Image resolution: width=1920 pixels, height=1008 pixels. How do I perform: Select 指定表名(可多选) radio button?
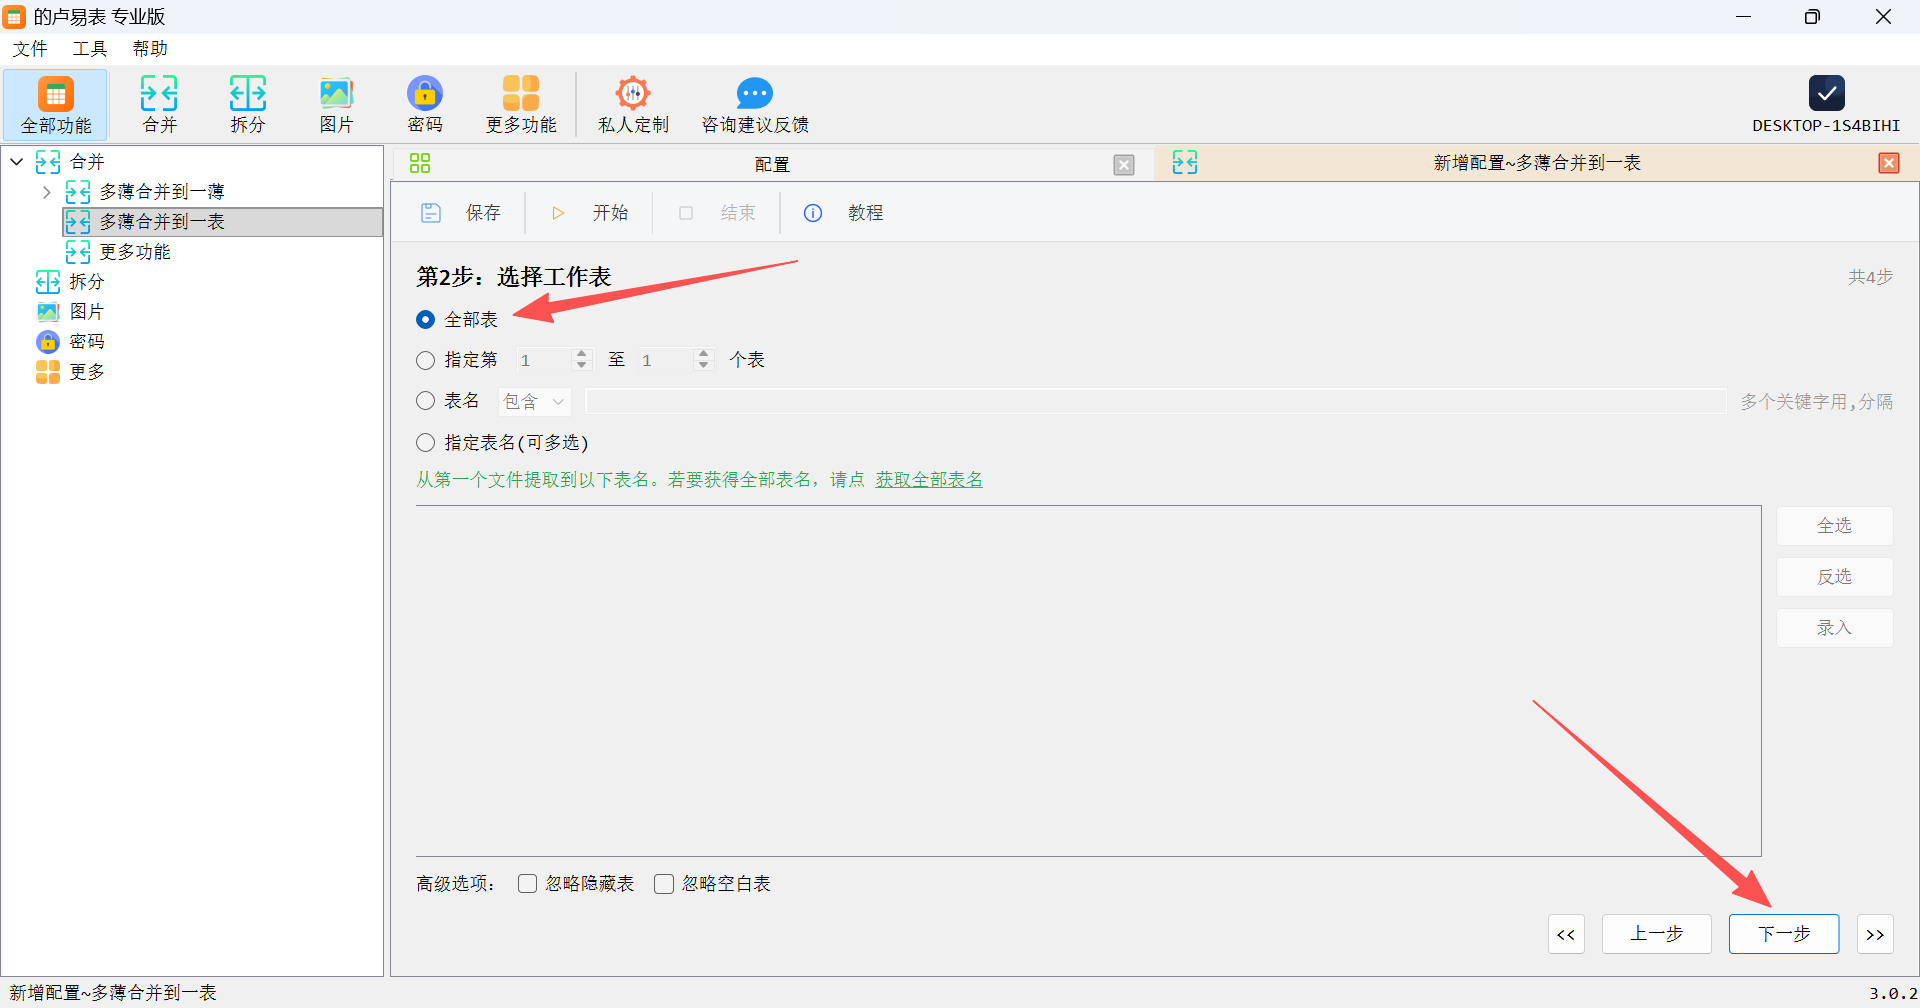425,442
